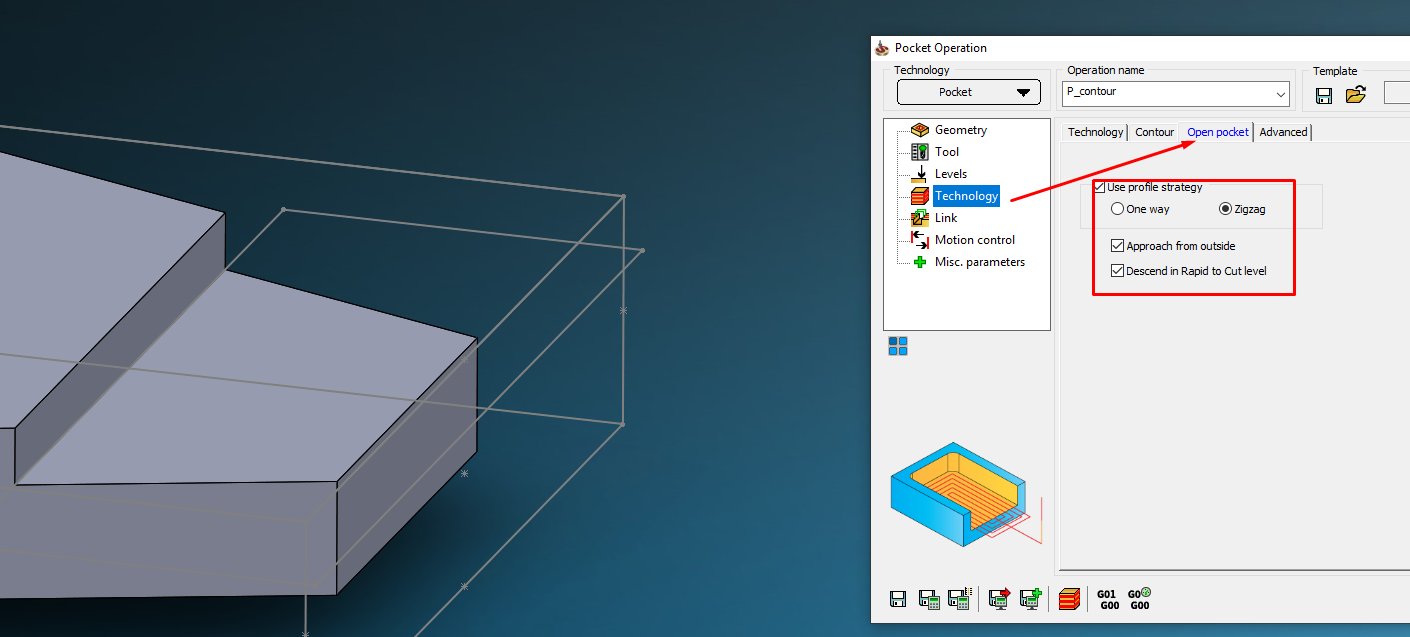Select Geometry in the operation tree
This screenshot has height=637, width=1410.
(960, 130)
